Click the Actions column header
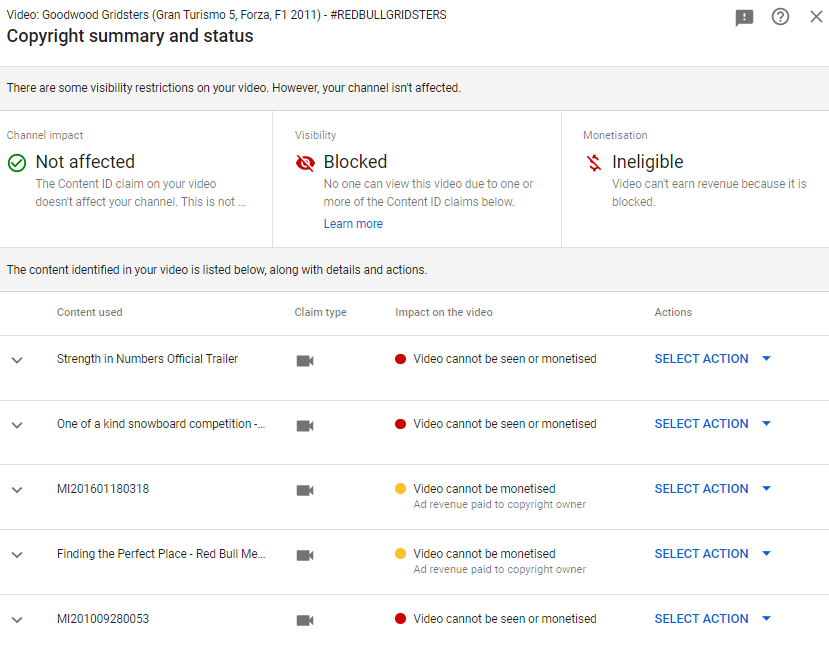The width and height of the screenshot is (829, 659). pos(673,312)
